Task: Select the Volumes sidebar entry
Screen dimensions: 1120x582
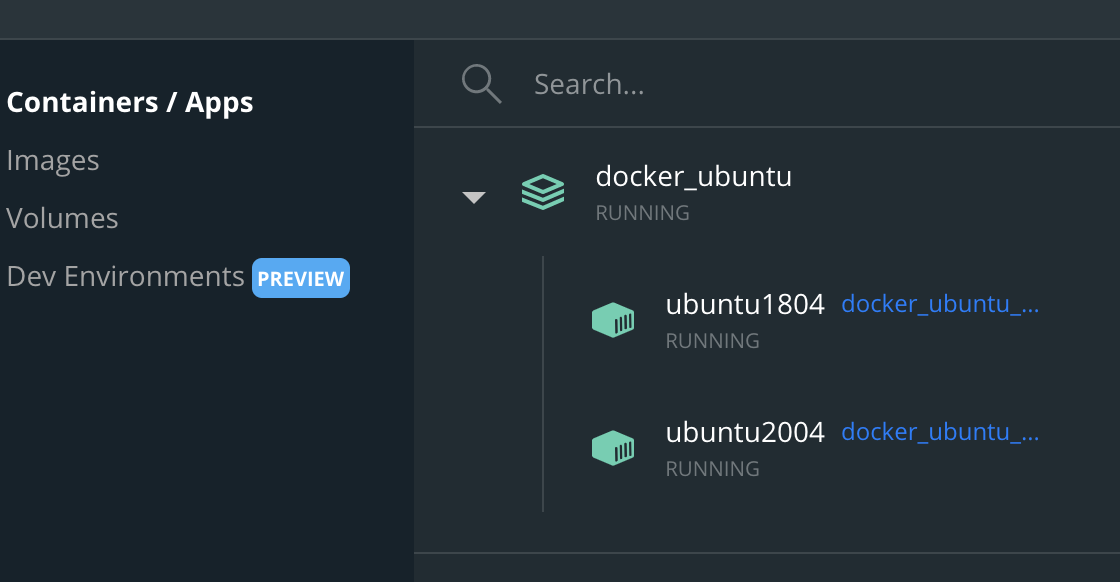Action: pos(62,217)
